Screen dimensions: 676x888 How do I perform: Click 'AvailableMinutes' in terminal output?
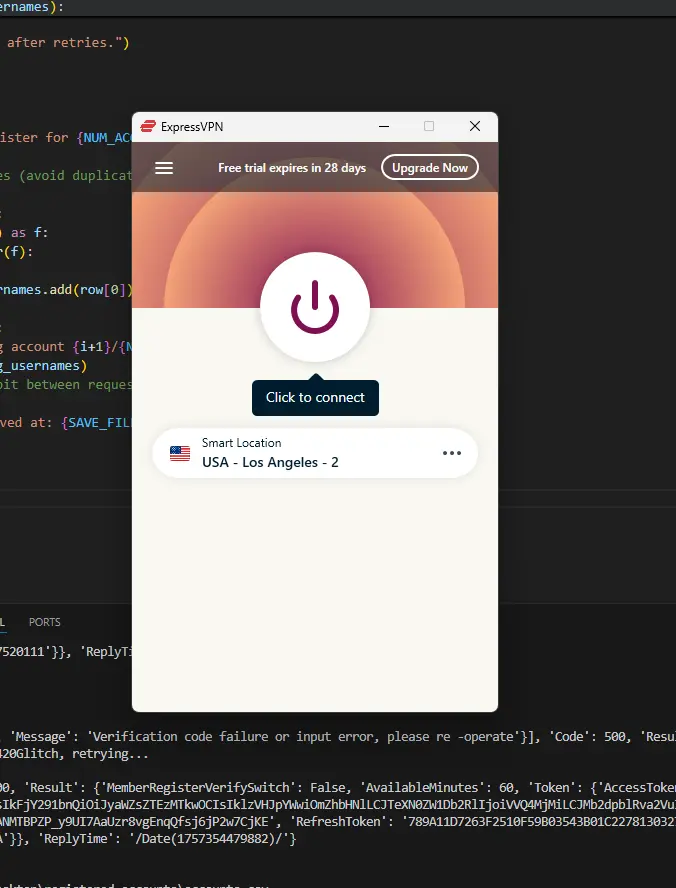click(422, 788)
